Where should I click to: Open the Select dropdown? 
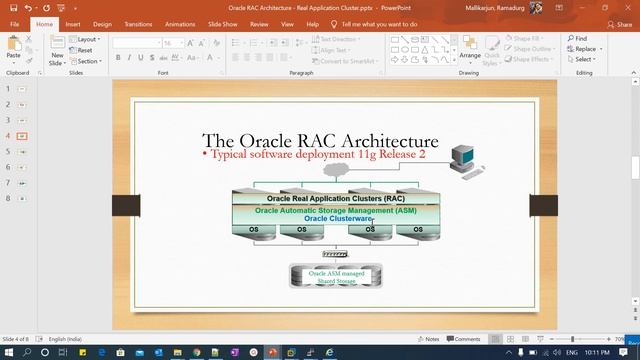click(582, 59)
